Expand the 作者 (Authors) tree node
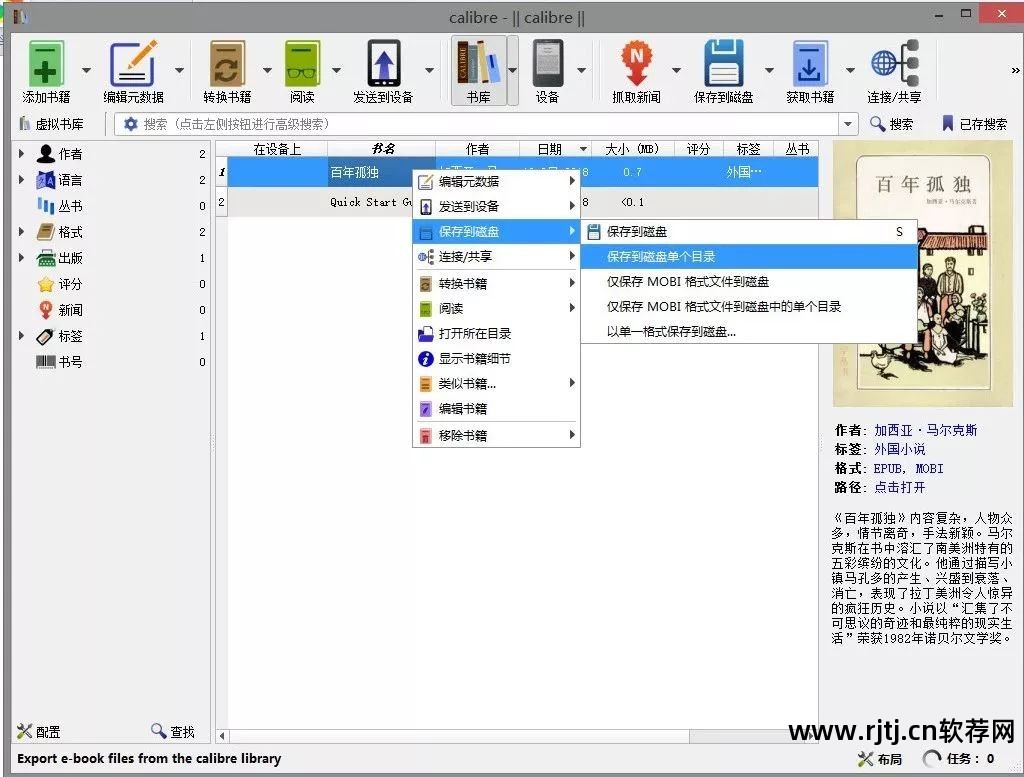Screen dimensions: 1024x777 click(22, 154)
